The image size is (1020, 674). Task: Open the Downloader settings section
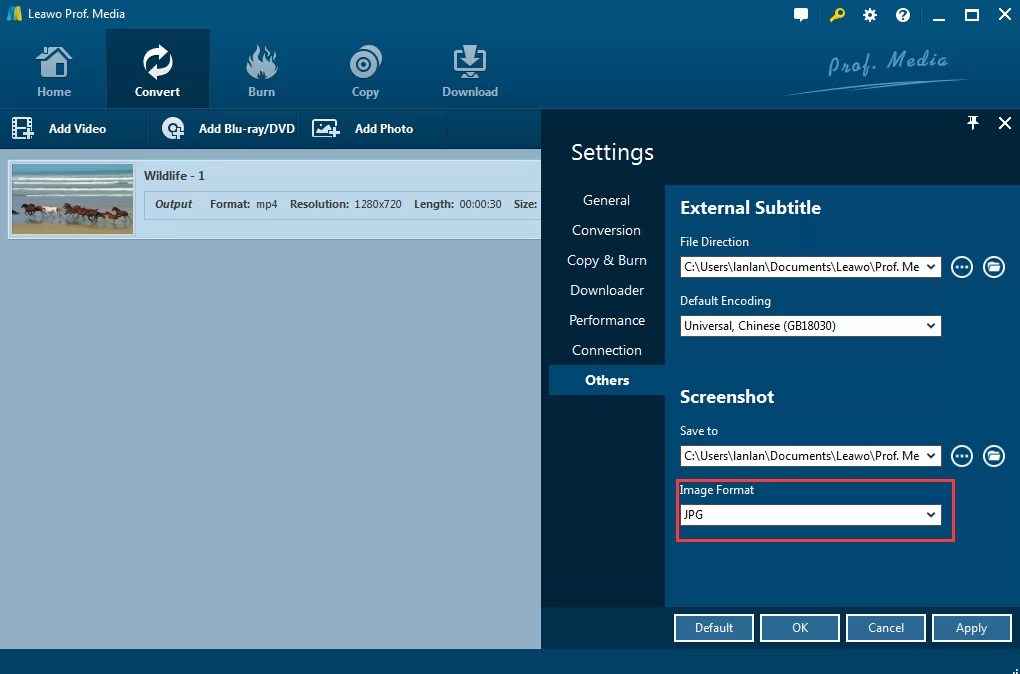tap(606, 290)
